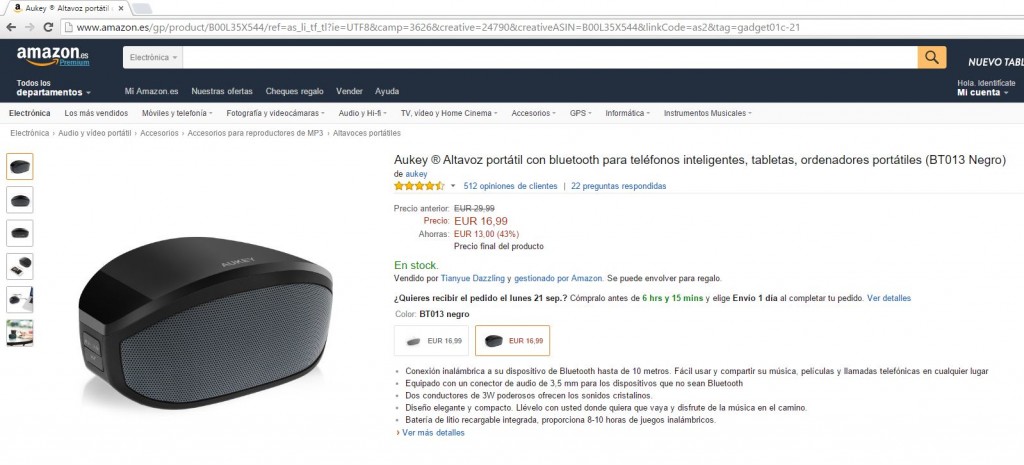The height and width of the screenshot is (465, 1024).
Task: Expand Todos los departamentos menu
Action: point(53,88)
